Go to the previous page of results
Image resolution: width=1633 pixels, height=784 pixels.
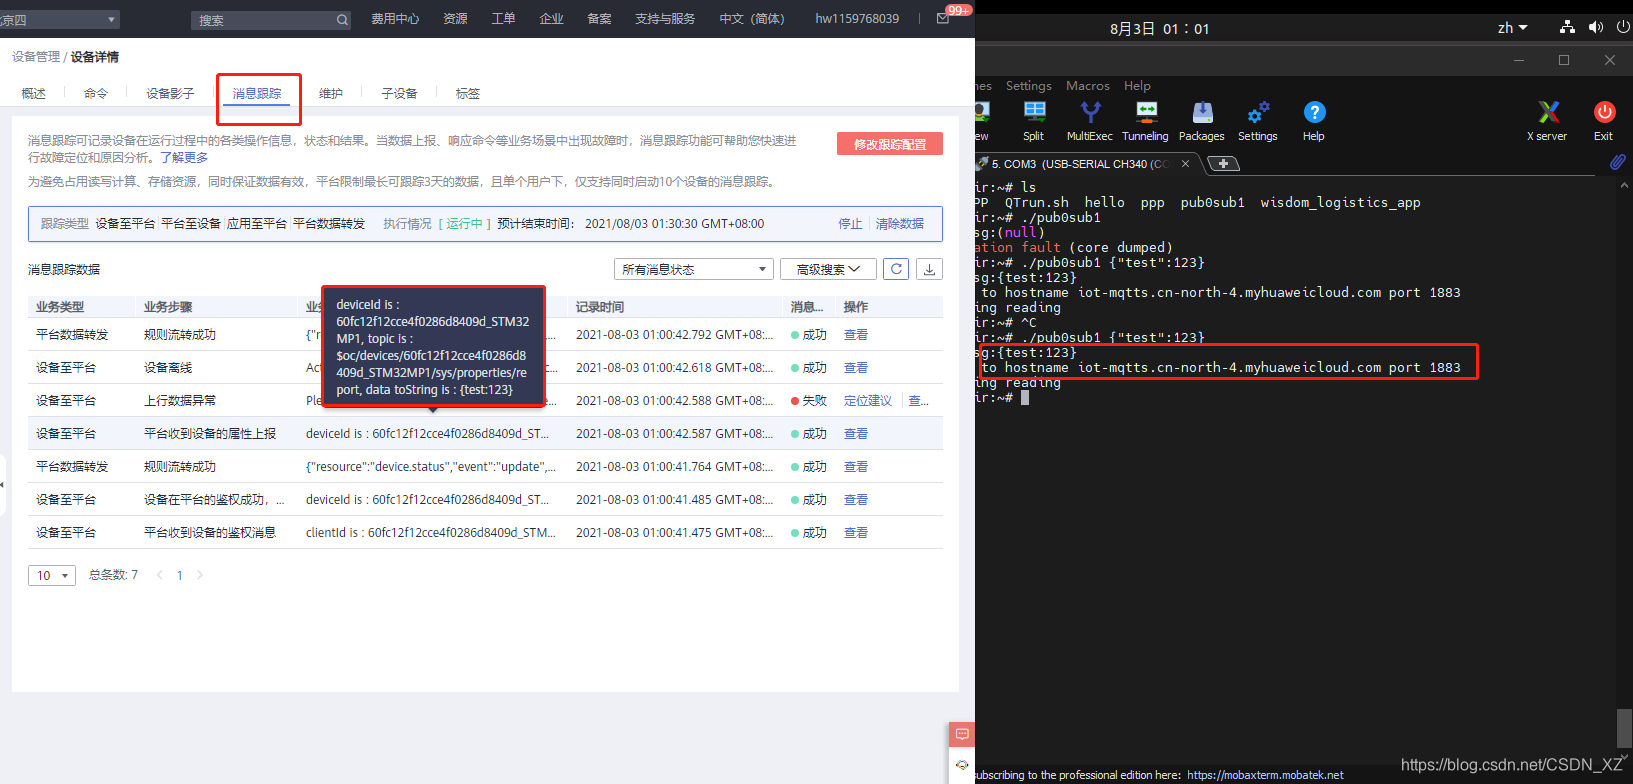(x=159, y=575)
